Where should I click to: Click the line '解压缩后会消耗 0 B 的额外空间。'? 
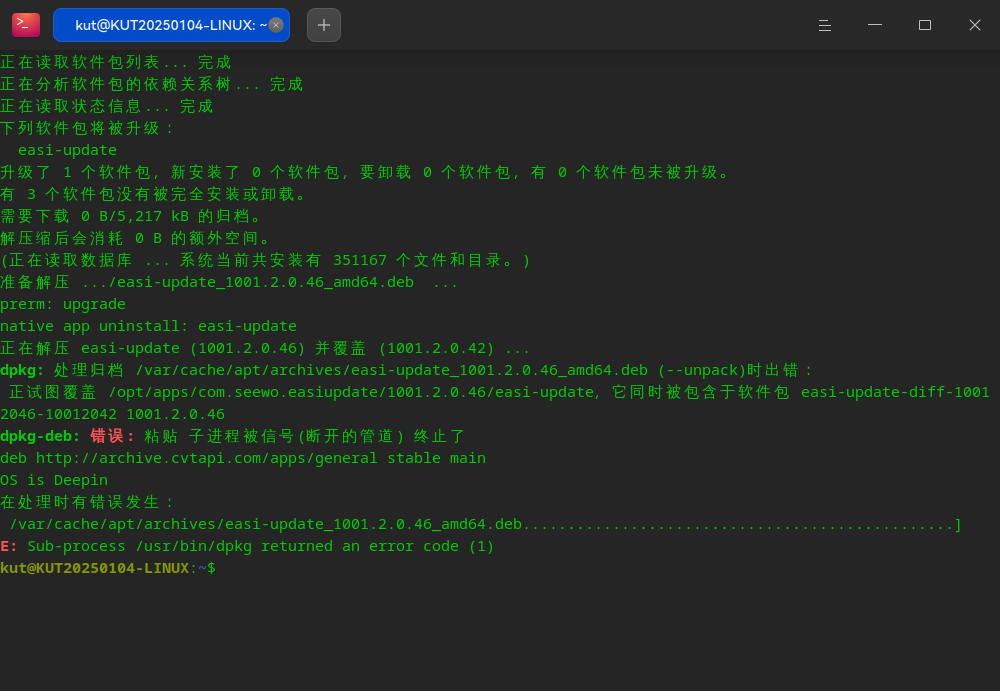(136, 238)
